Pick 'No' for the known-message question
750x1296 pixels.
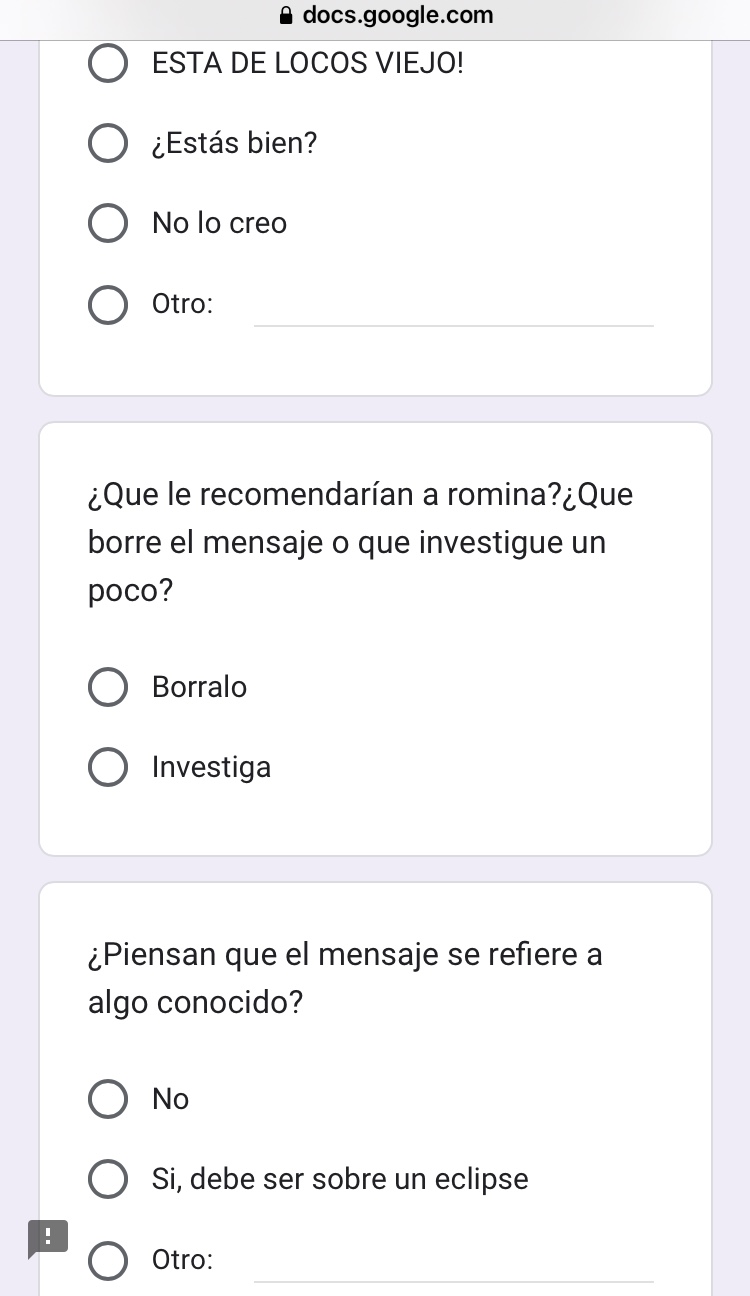click(x=108, y=1099)
